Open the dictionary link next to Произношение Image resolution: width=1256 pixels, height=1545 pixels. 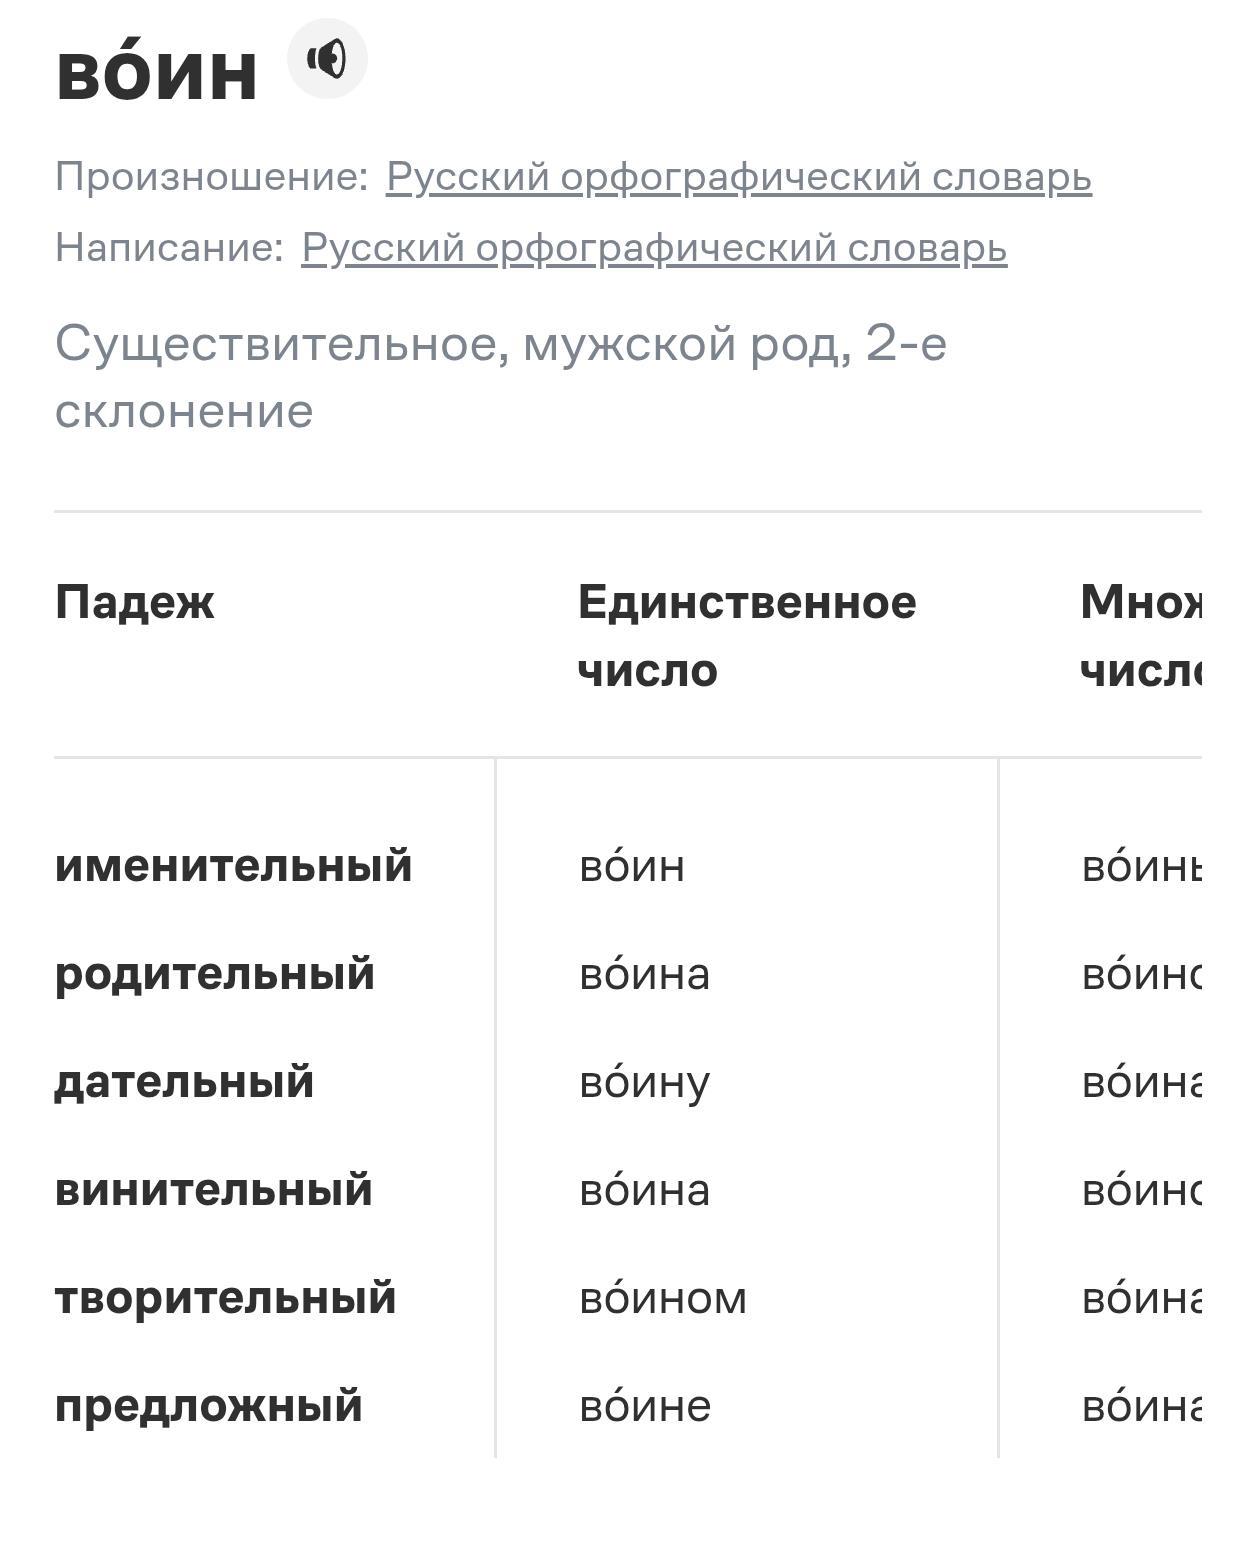(x=738, y=177)
